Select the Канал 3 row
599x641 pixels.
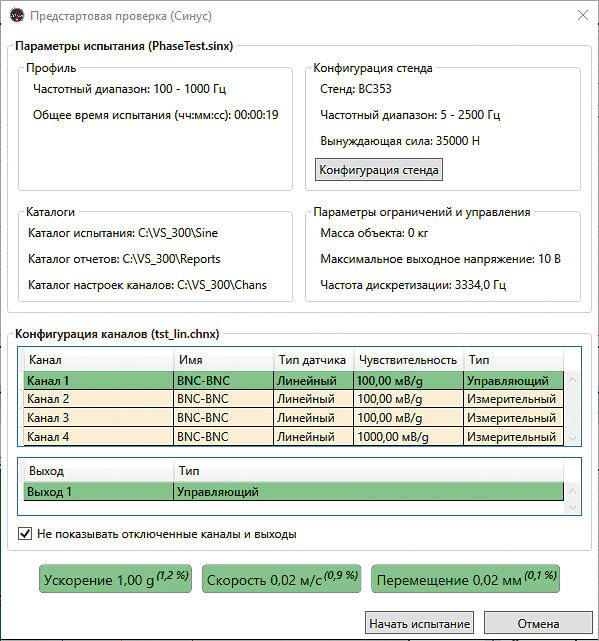pos(294,417)
